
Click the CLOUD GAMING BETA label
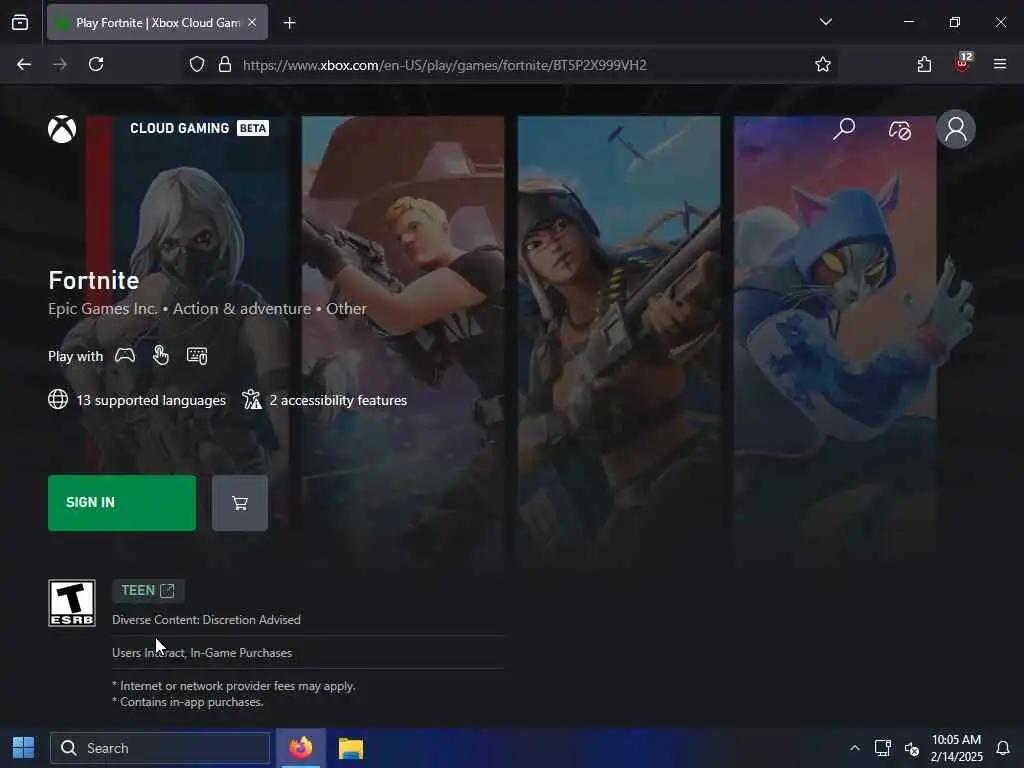click(x=199, y=128)
